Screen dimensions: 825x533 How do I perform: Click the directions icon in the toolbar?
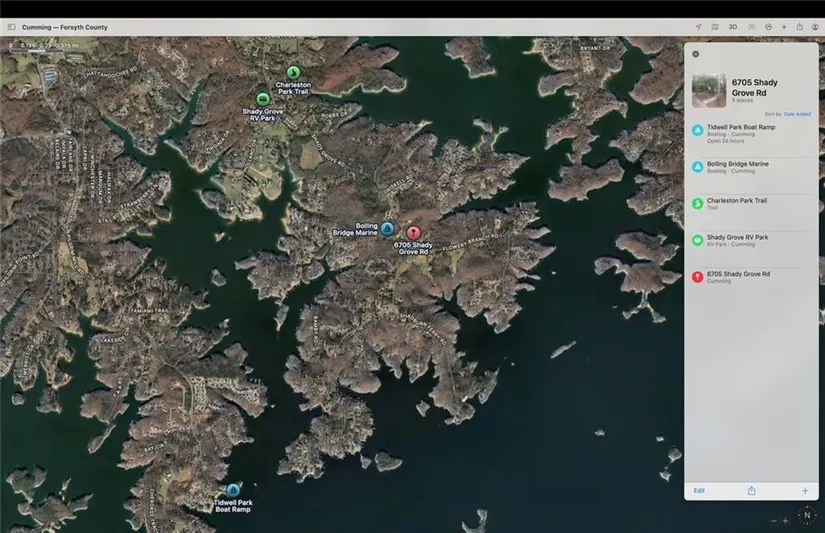[768, 27]
